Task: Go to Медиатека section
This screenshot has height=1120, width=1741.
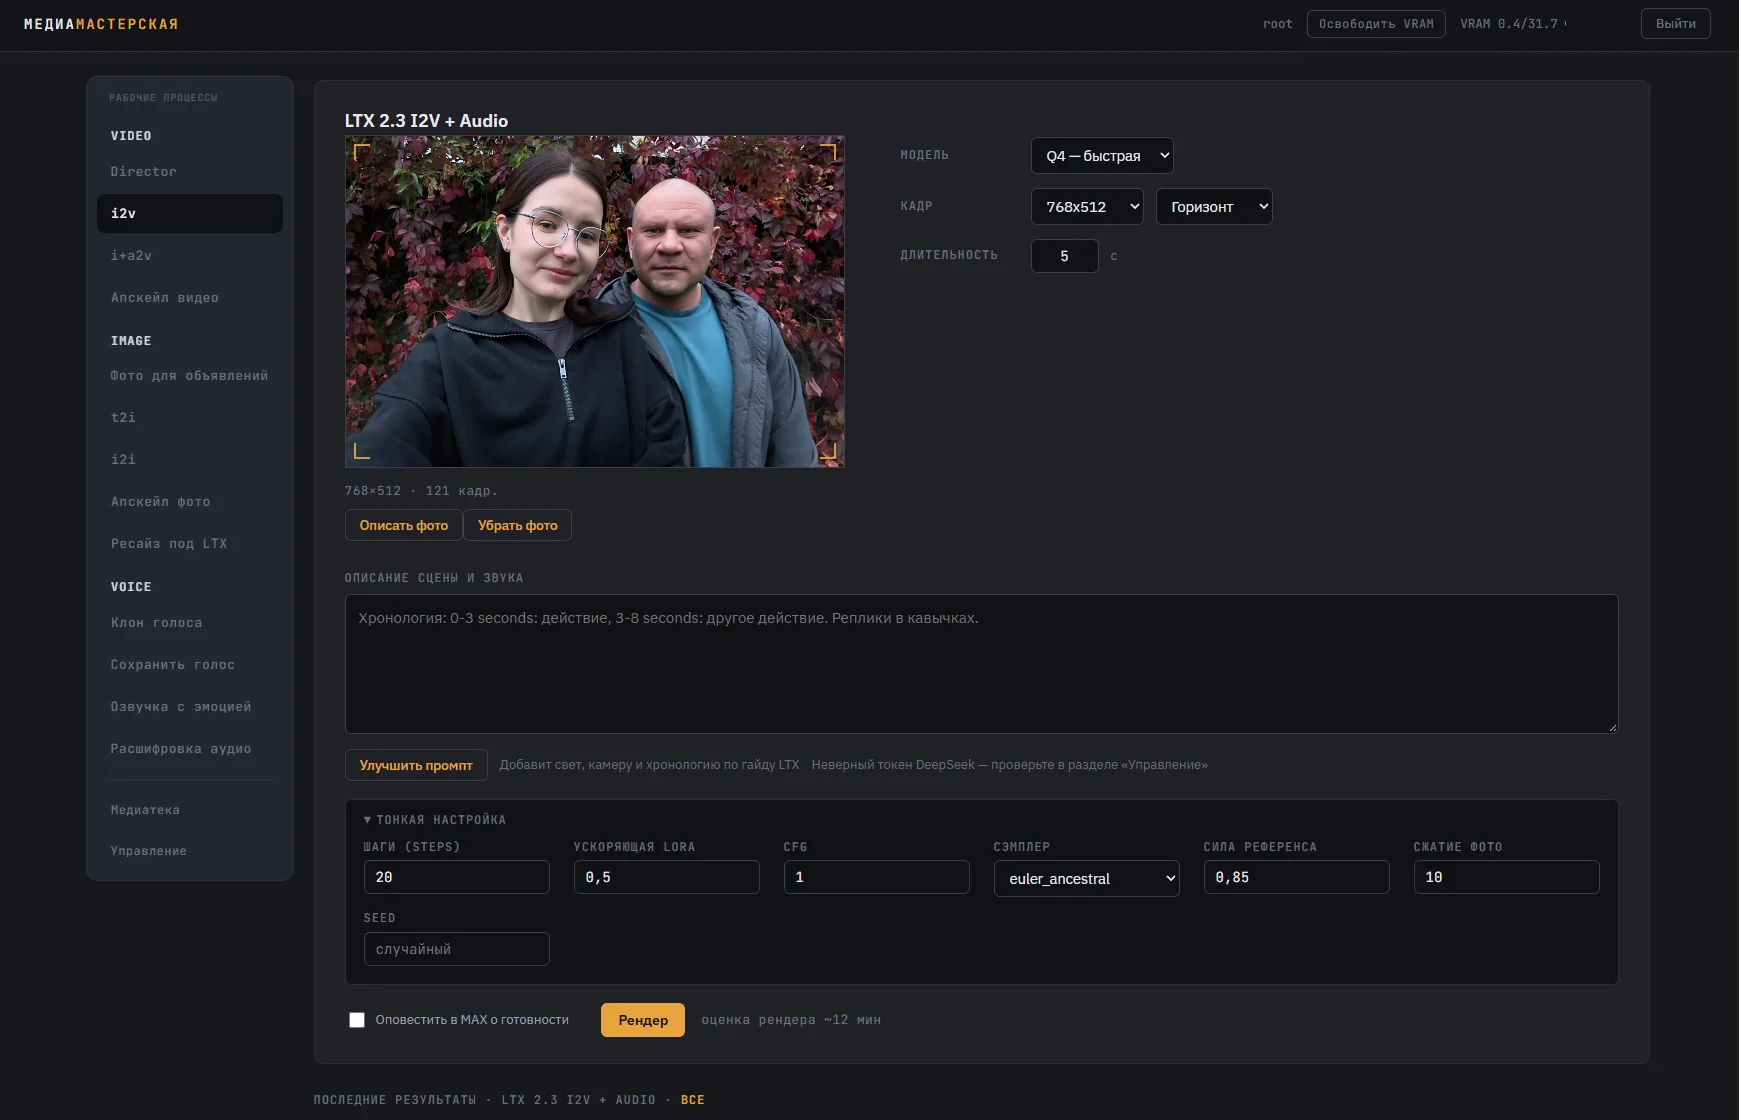Action: pos(189,810)
